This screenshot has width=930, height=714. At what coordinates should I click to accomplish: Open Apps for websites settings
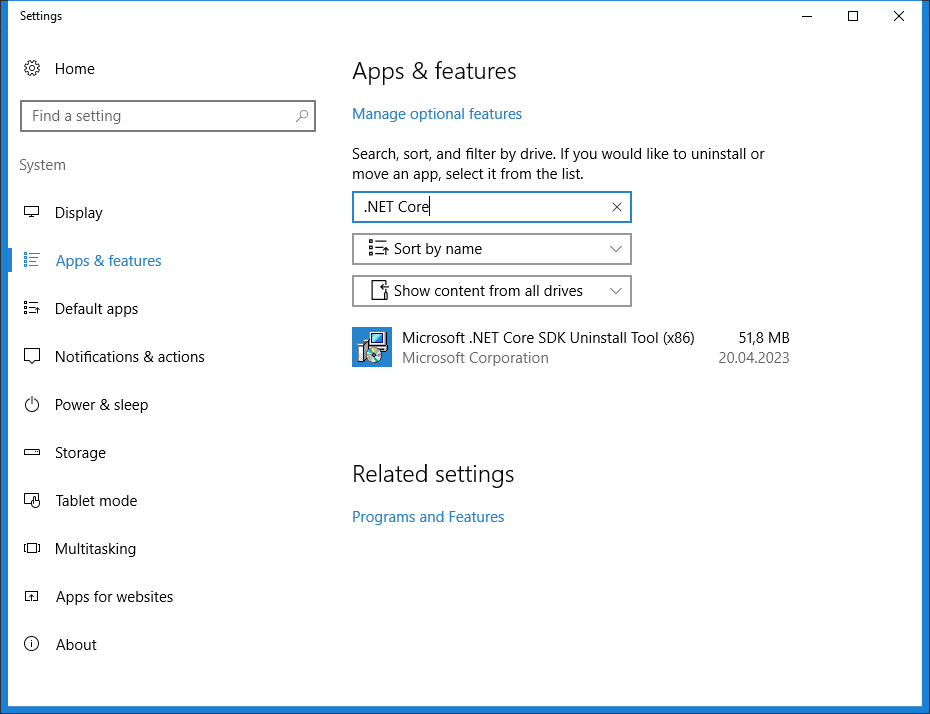coord(114,596)
